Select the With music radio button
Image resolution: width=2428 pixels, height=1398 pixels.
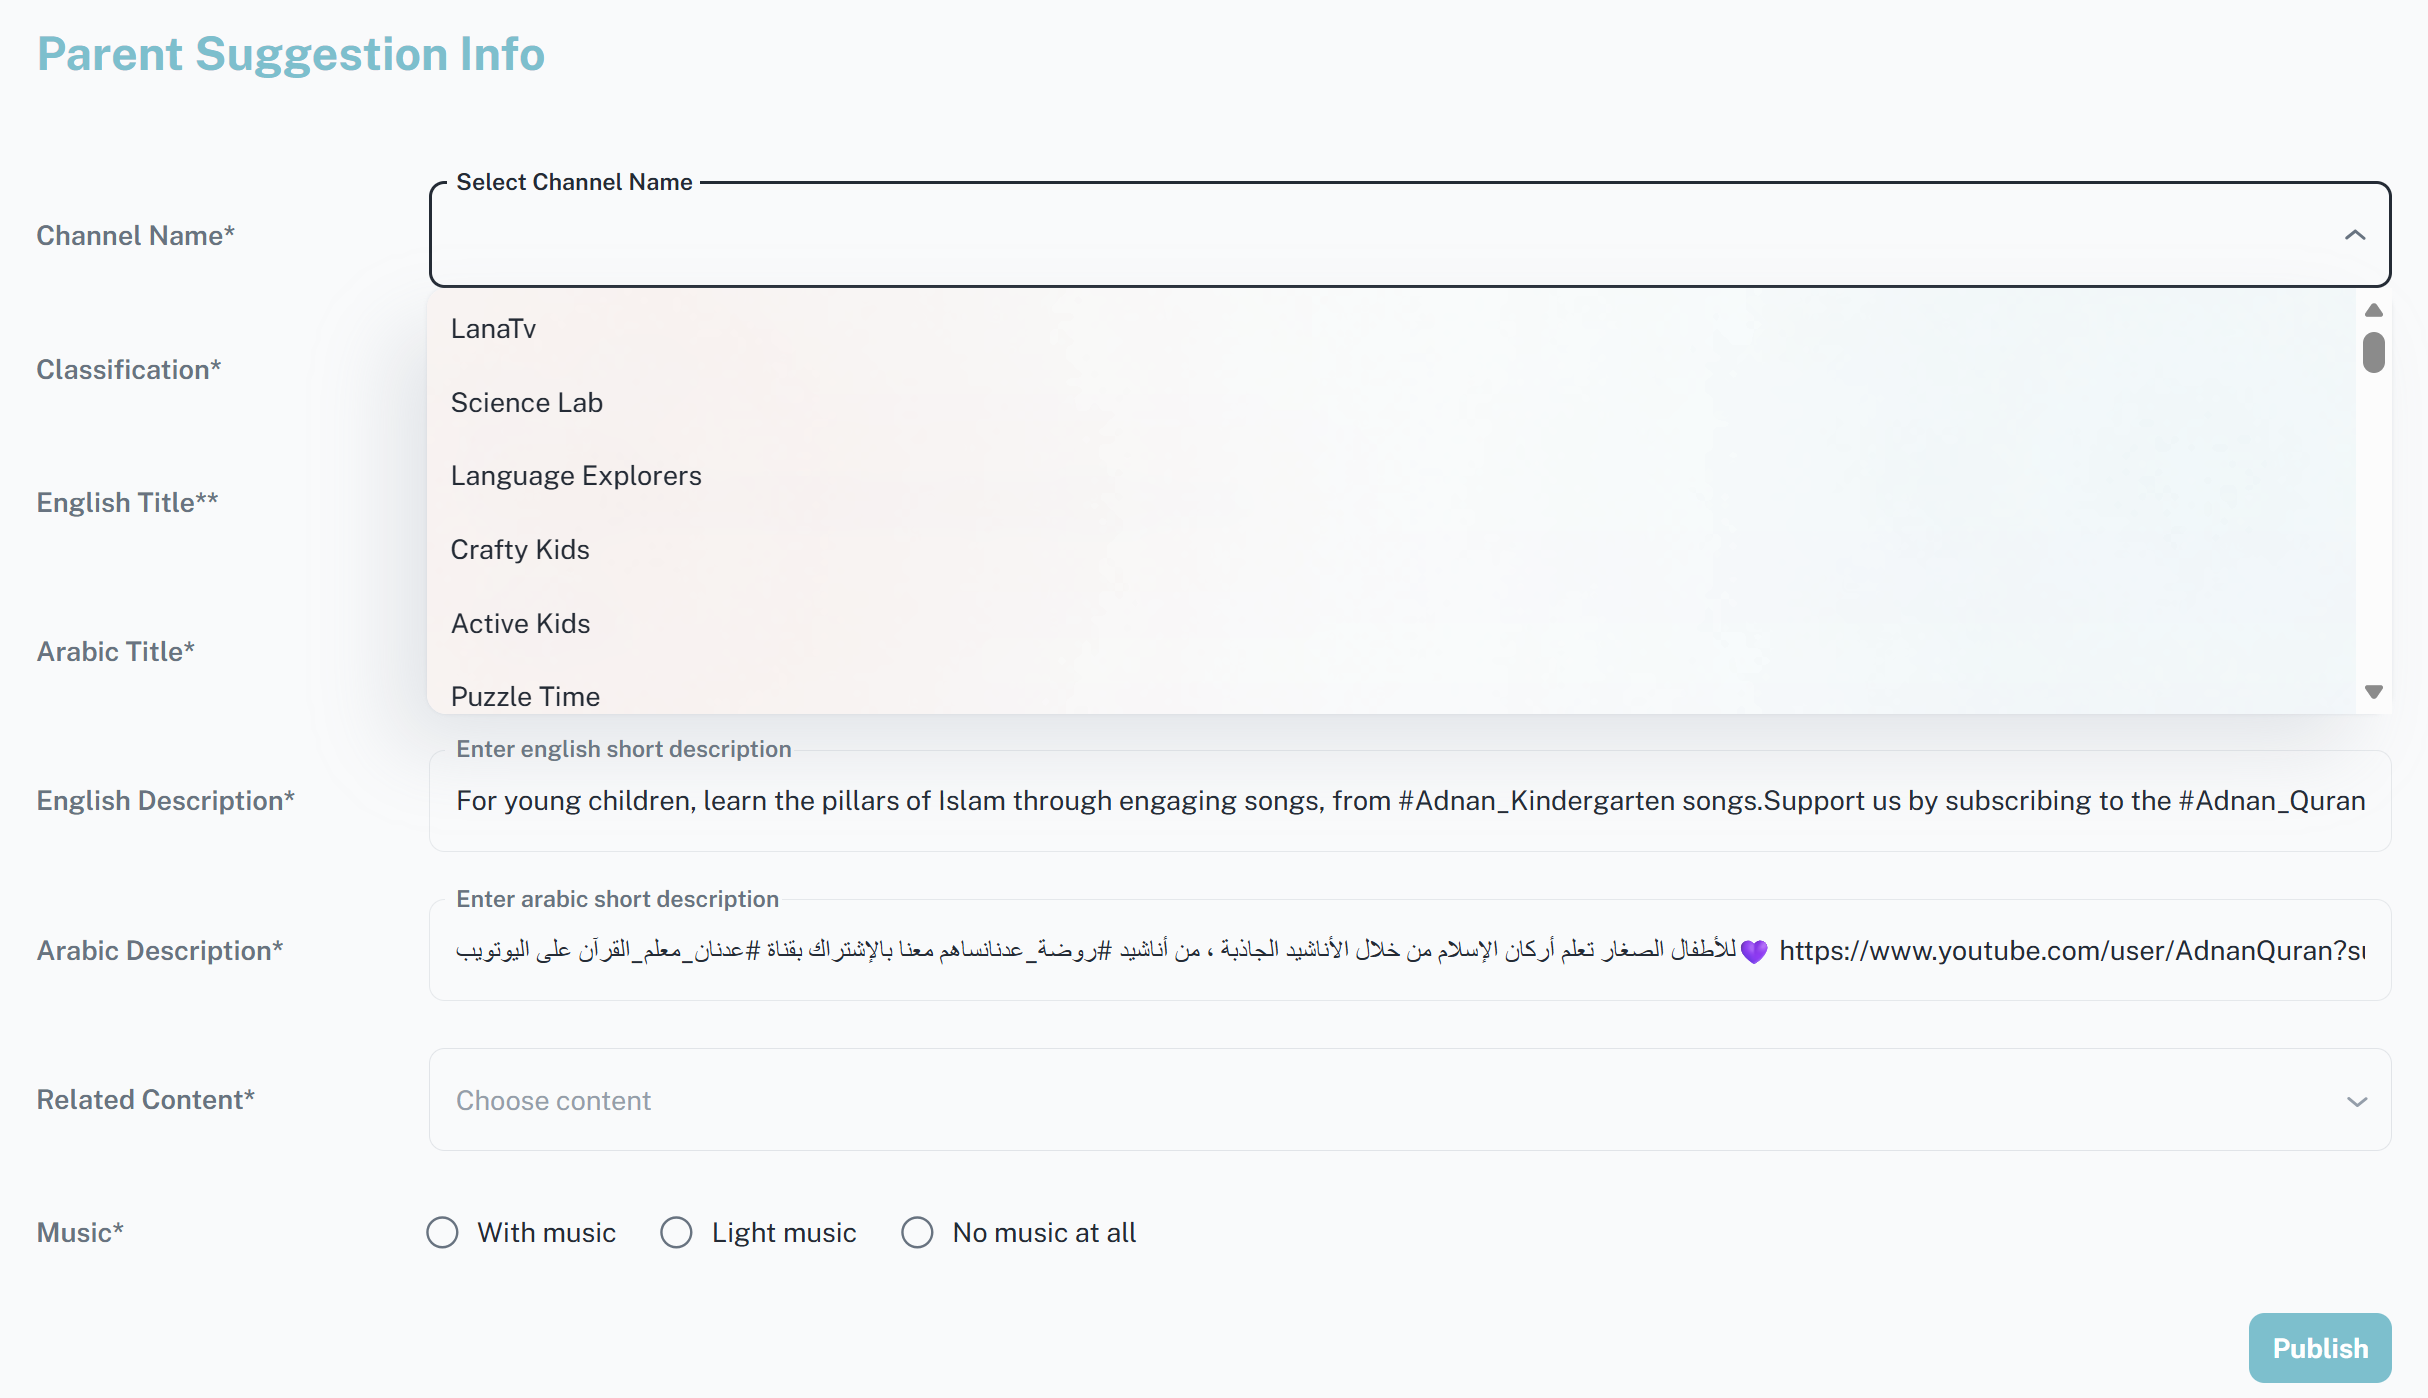pos(442,1232)
